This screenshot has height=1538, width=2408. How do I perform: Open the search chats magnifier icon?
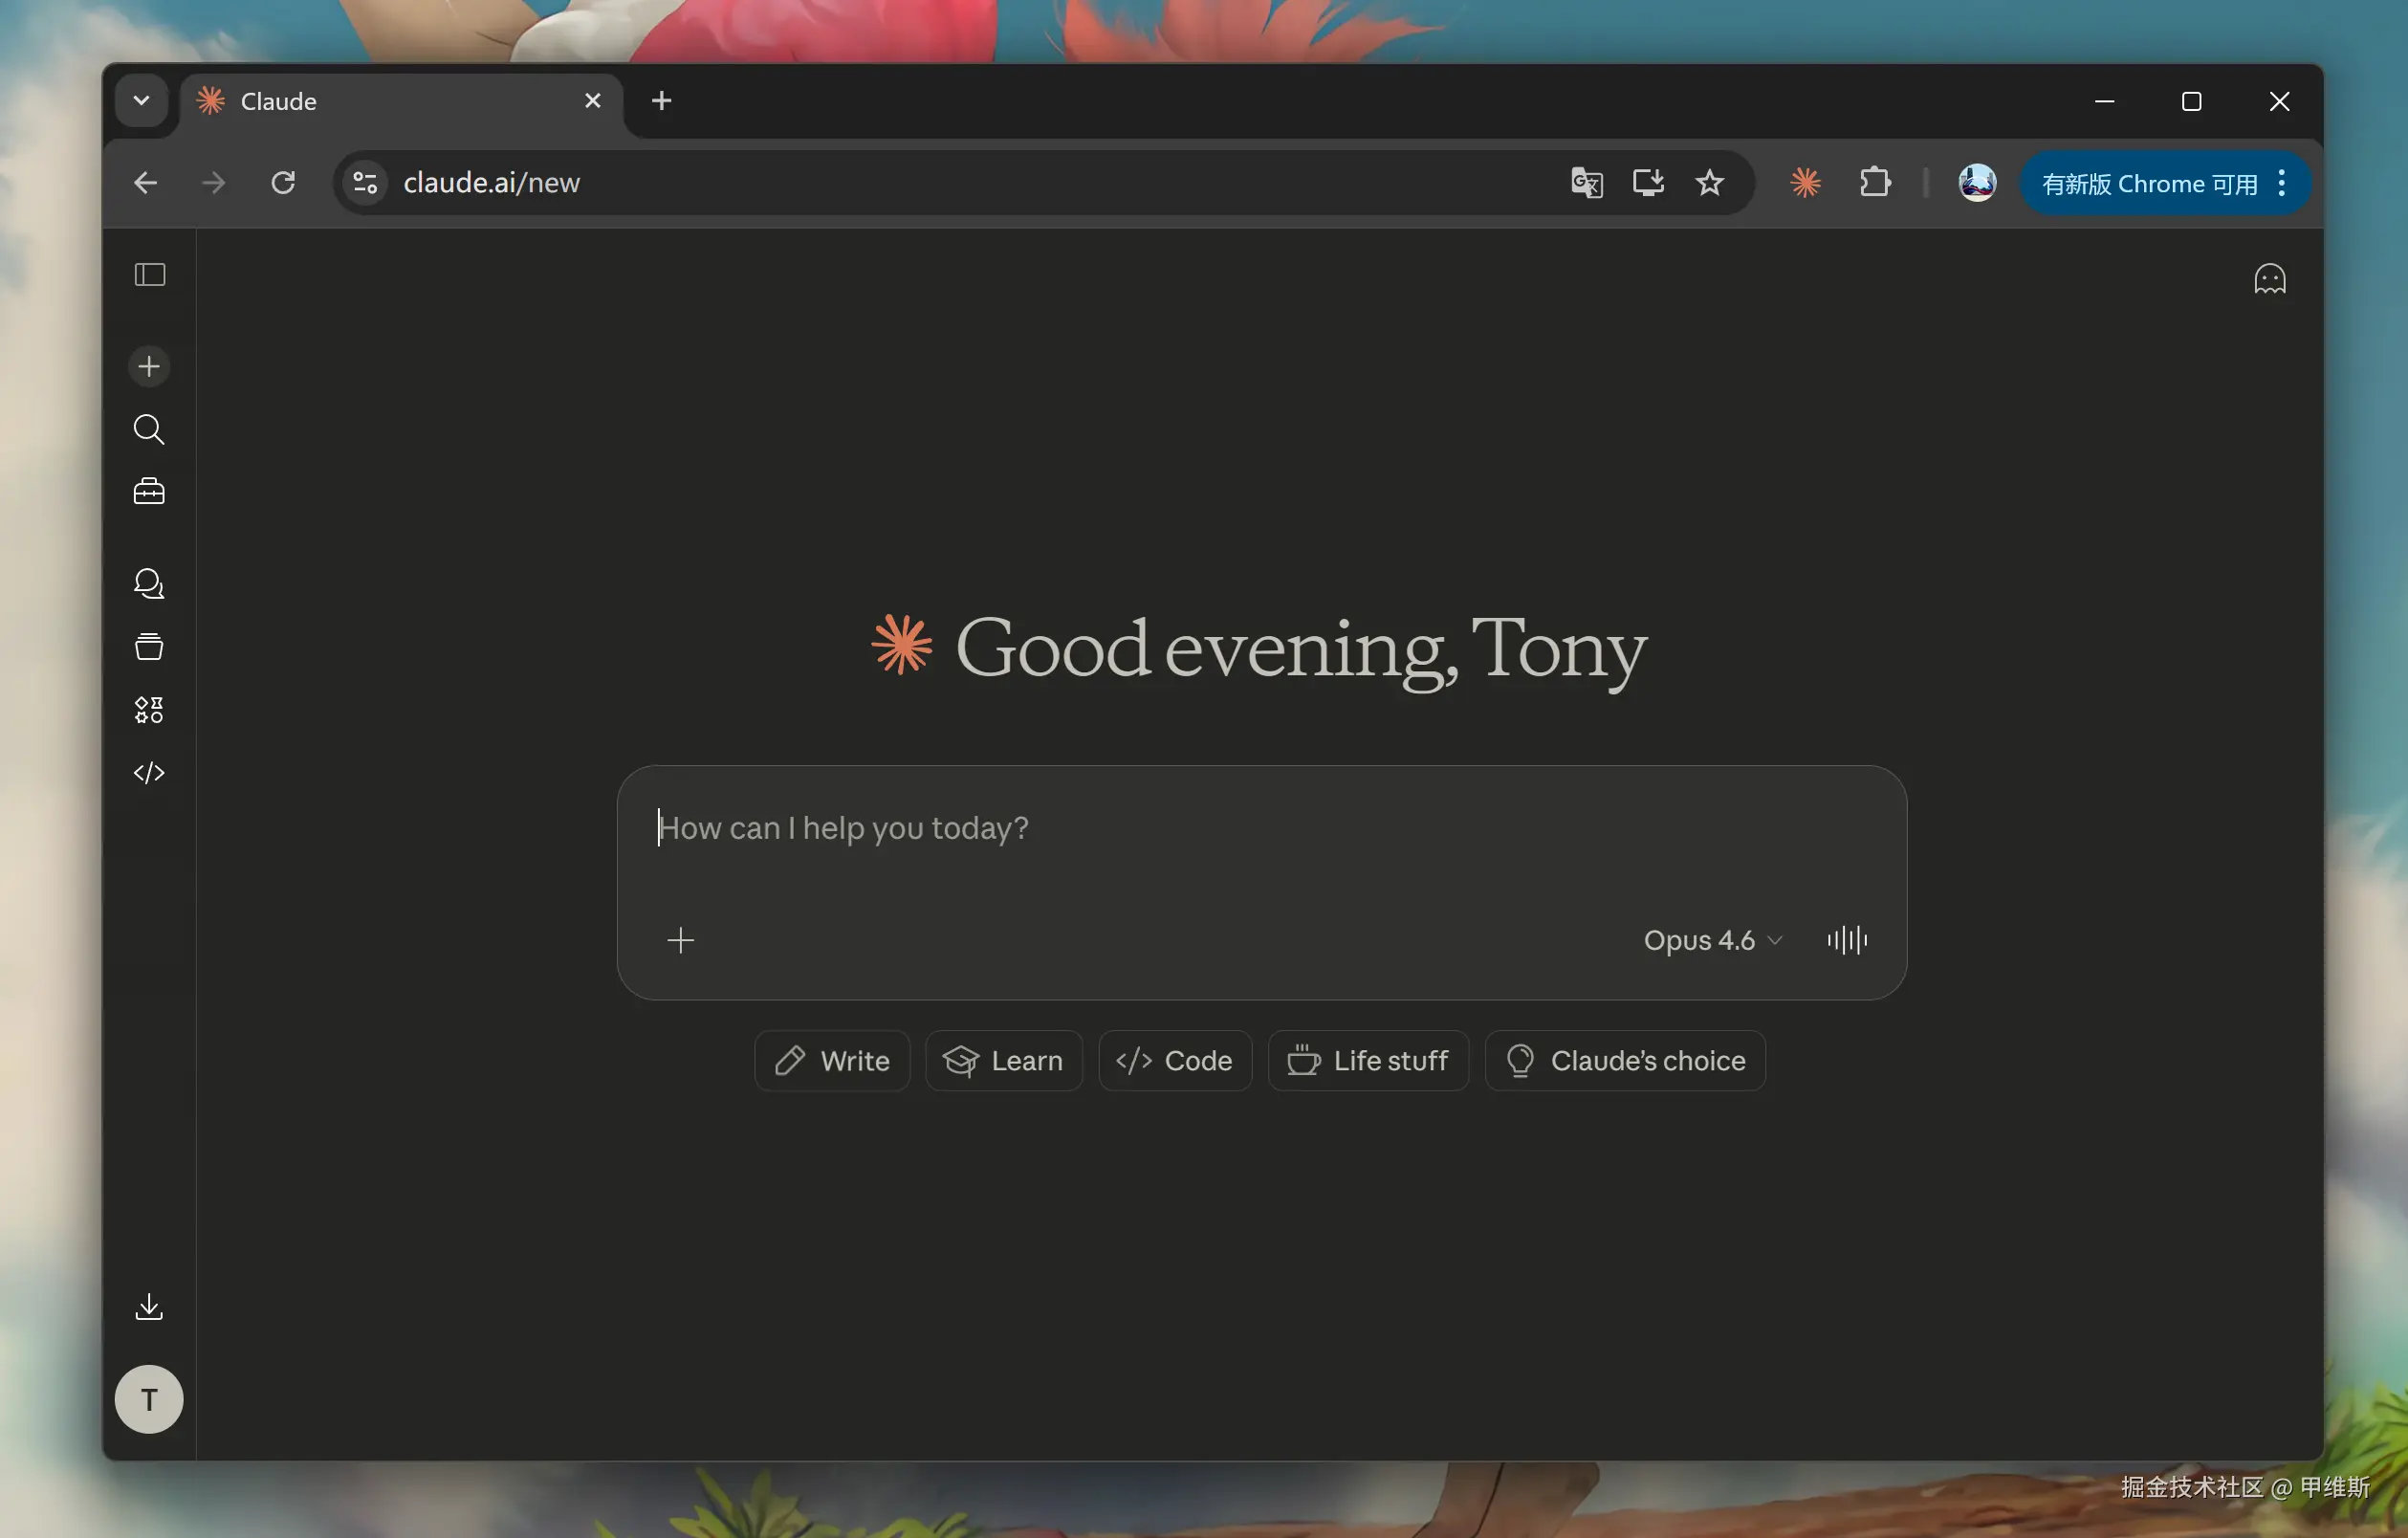(149, 429)
